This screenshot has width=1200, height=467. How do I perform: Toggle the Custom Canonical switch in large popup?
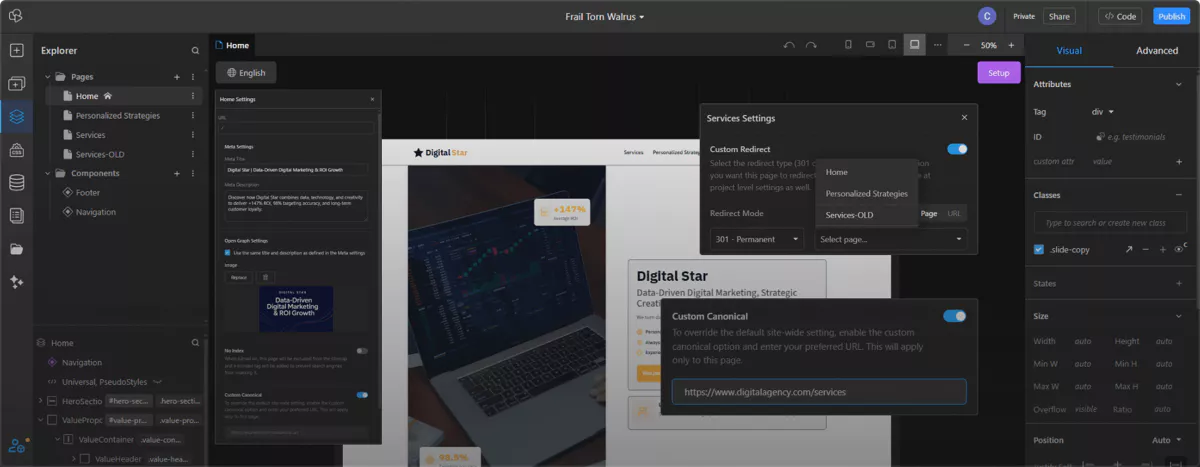tap(955, 316)
